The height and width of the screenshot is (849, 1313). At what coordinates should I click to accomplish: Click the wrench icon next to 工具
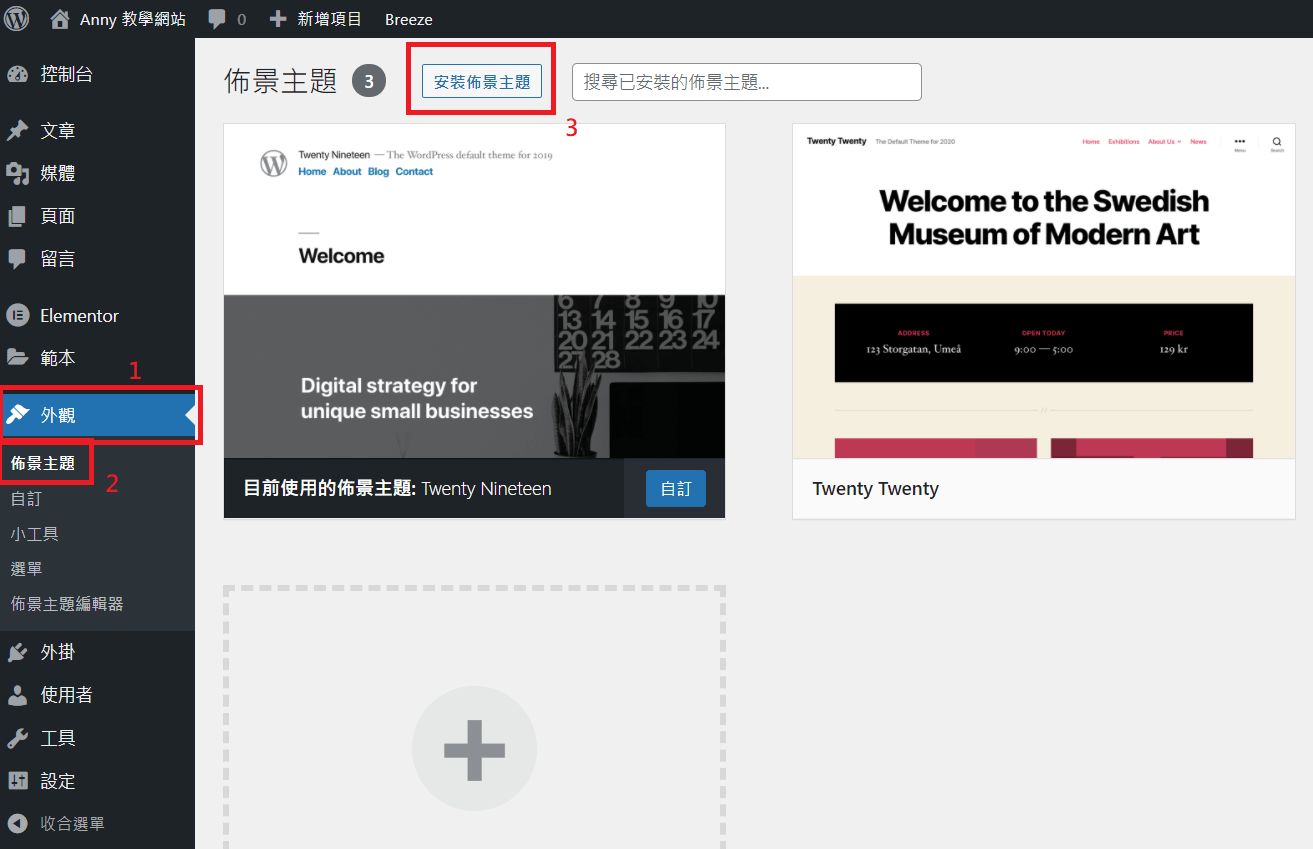point(17,738)
